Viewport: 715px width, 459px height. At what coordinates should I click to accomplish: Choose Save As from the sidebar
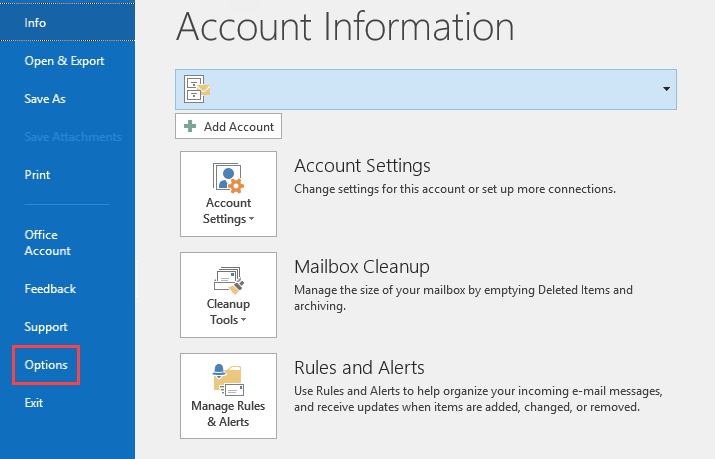(45, 99)
